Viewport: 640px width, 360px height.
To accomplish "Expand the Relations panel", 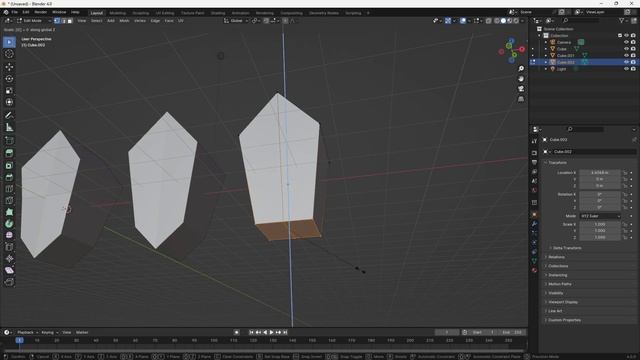I will tap(556, 257).
